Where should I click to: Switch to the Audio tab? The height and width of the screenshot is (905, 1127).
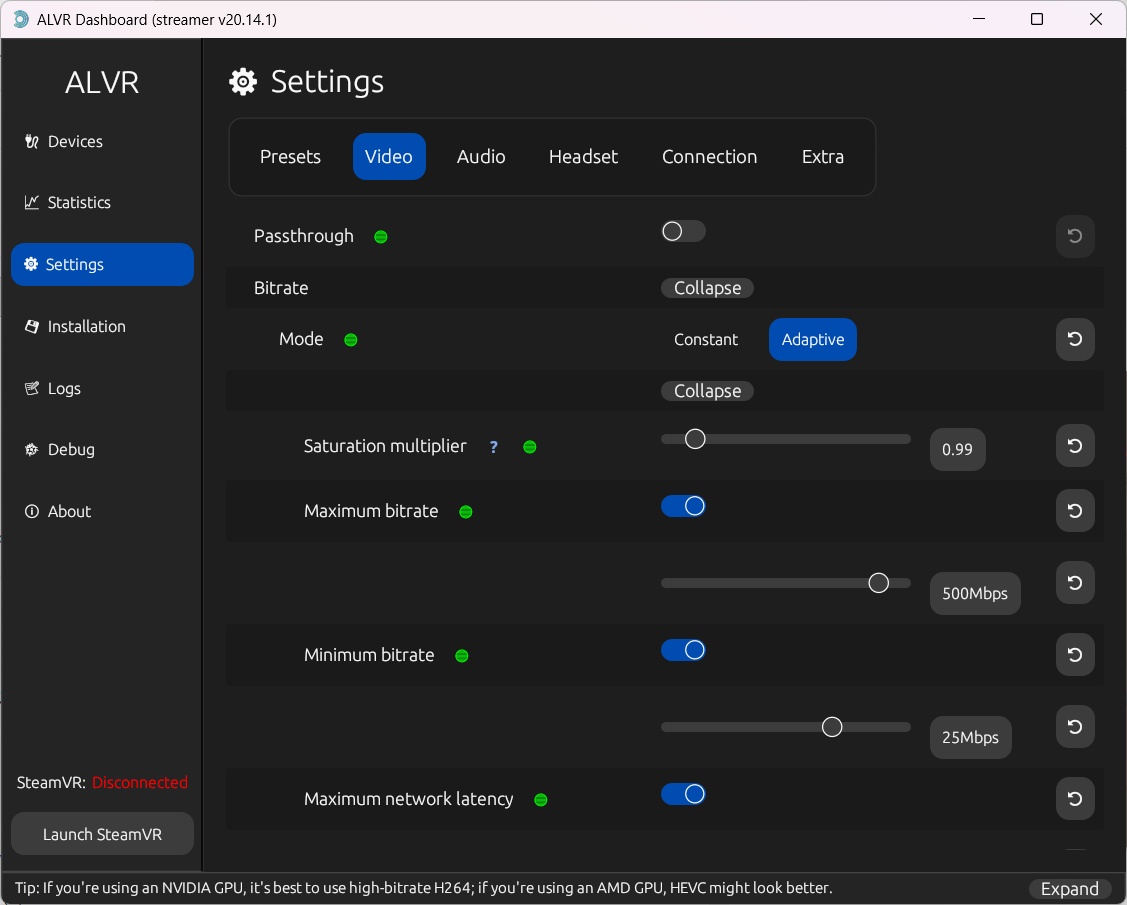tap(481, 157)
